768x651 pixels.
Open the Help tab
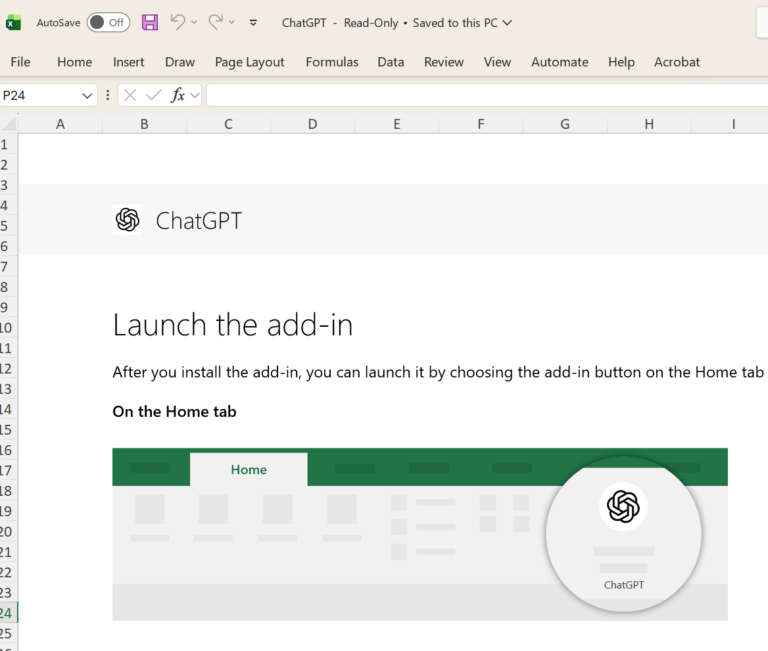pos(621,62)
